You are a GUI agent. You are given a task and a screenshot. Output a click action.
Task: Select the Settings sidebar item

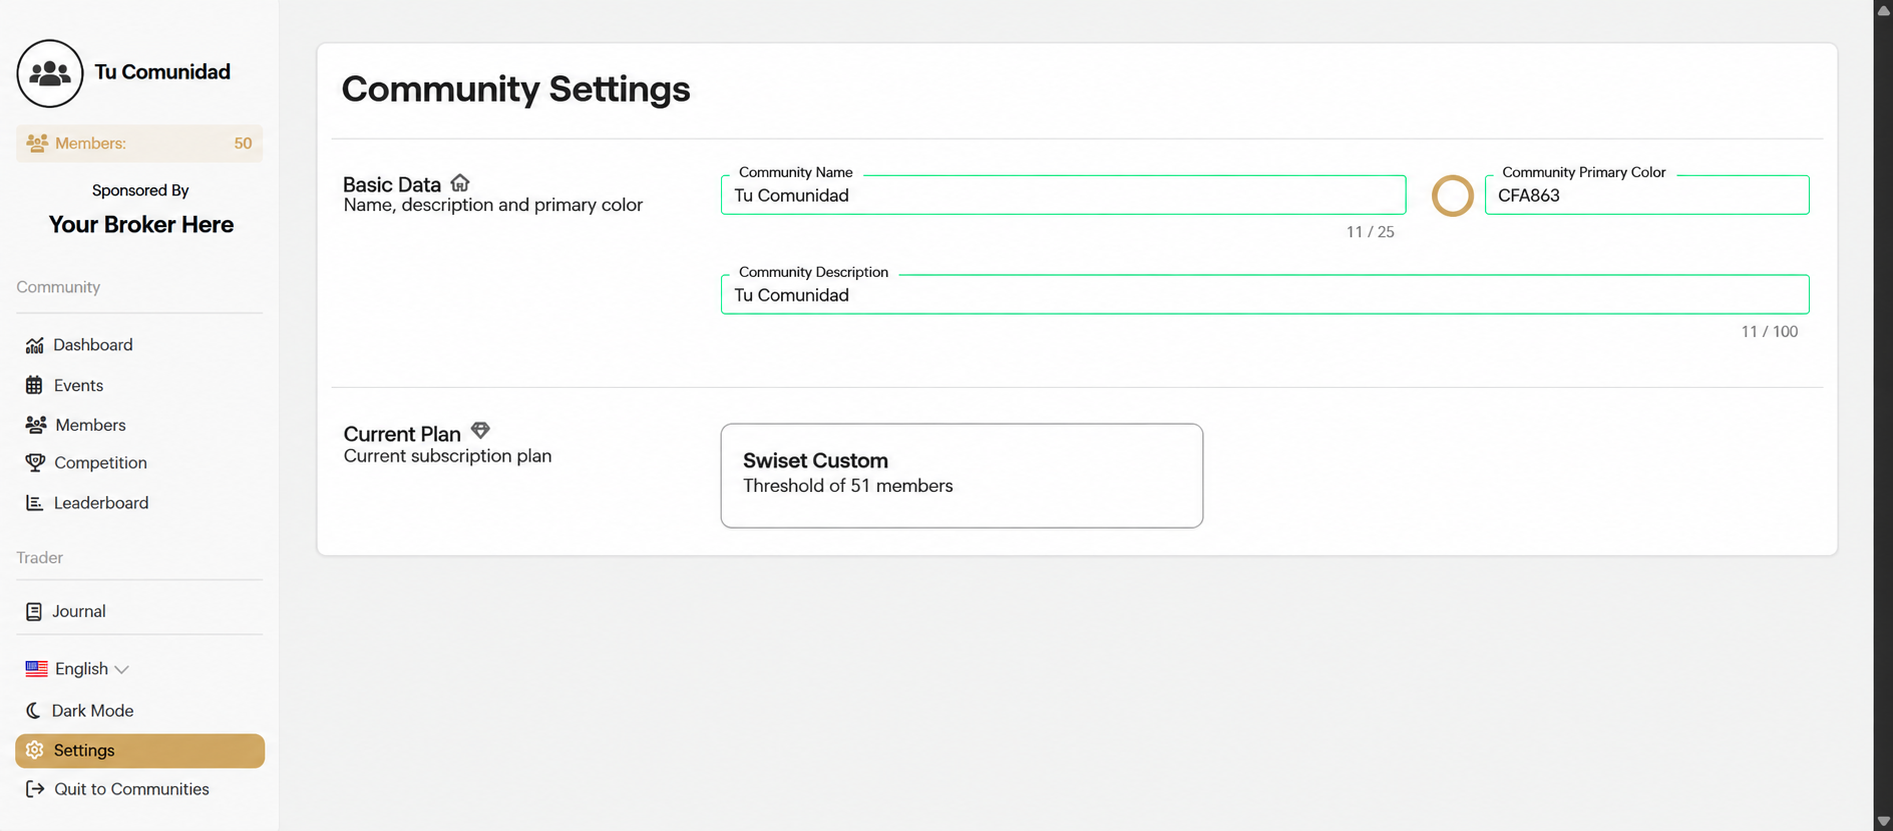tap(139, 751)
